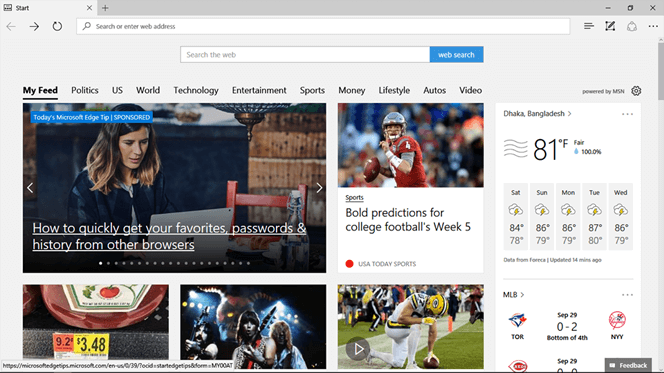Click the Toronto Blue Jays team logo
Viewport: 664px width, 373px height.
(517, 321)
